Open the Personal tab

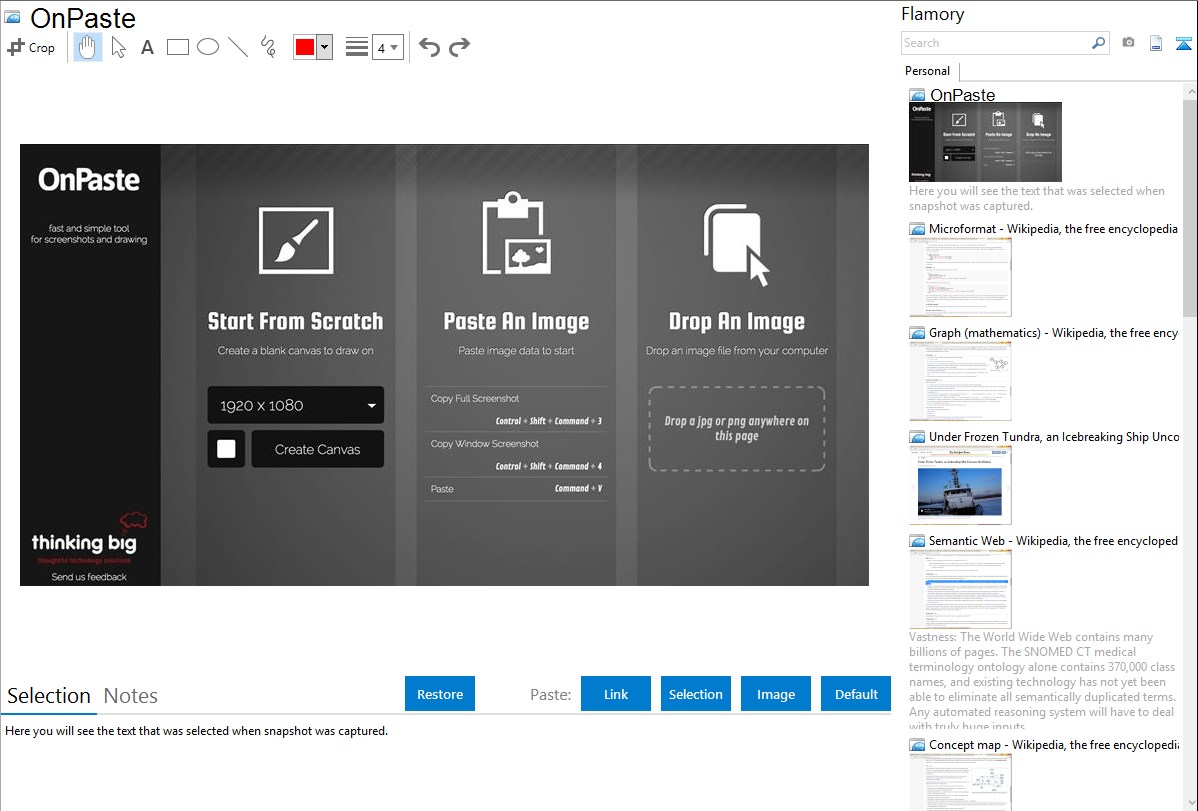pos(927,71)
